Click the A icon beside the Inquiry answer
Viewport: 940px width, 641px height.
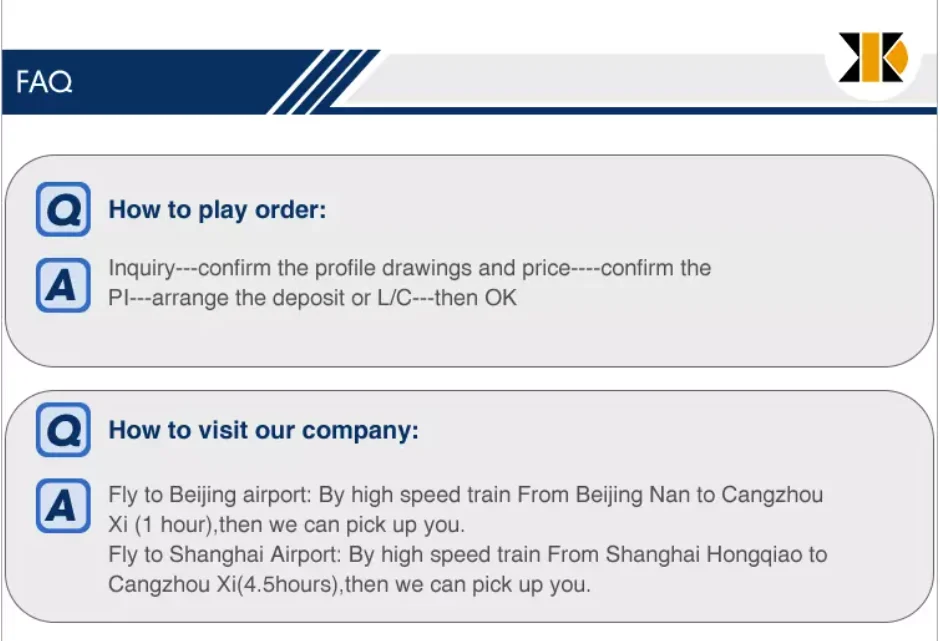63,285
